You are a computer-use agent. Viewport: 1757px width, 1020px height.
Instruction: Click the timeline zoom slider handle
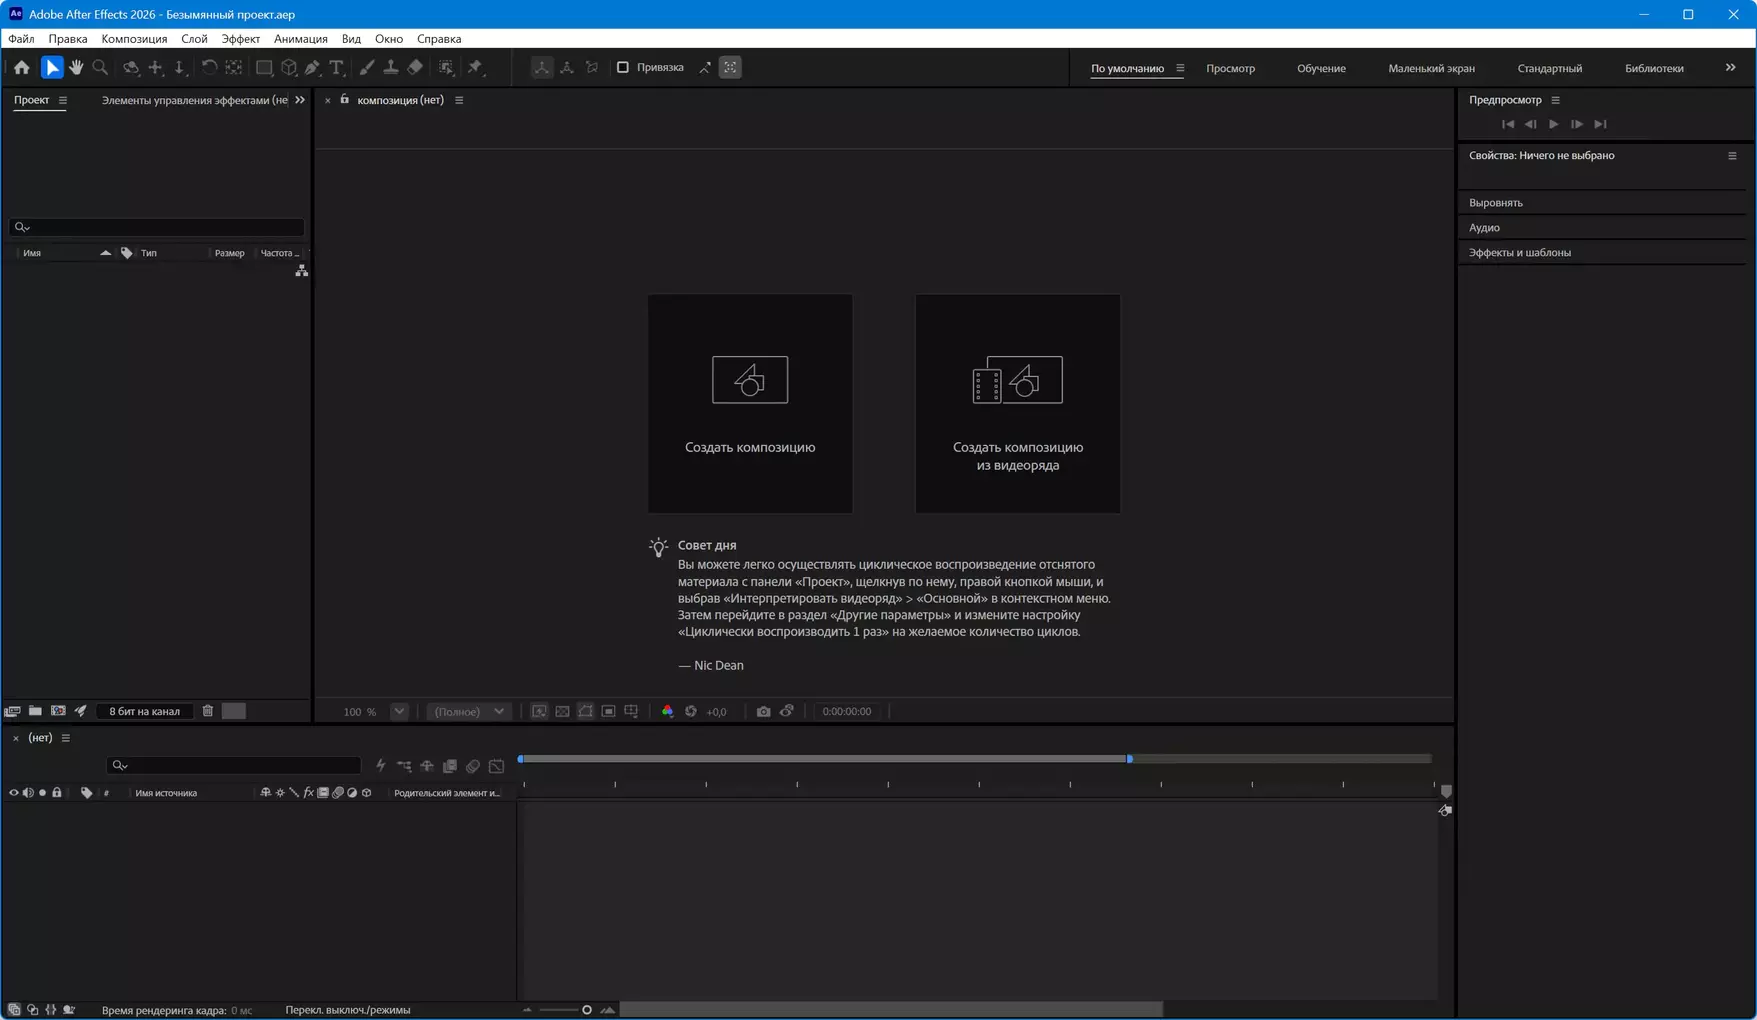point(587,1010)
